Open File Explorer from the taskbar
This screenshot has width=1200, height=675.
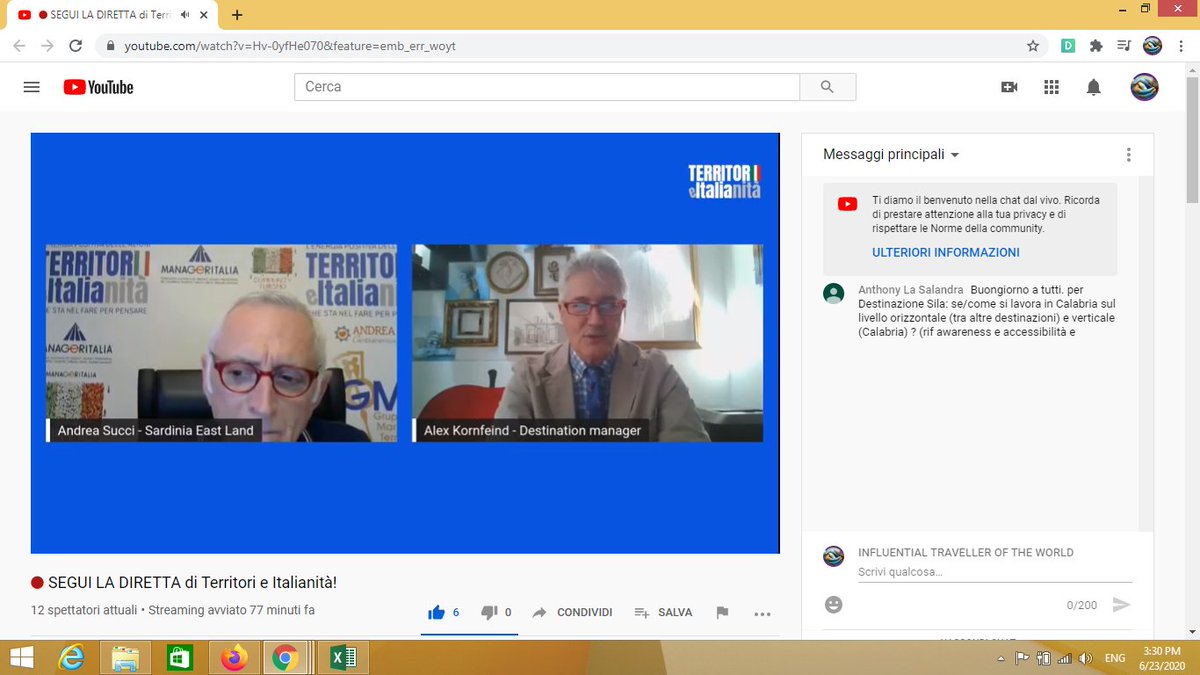126,657
